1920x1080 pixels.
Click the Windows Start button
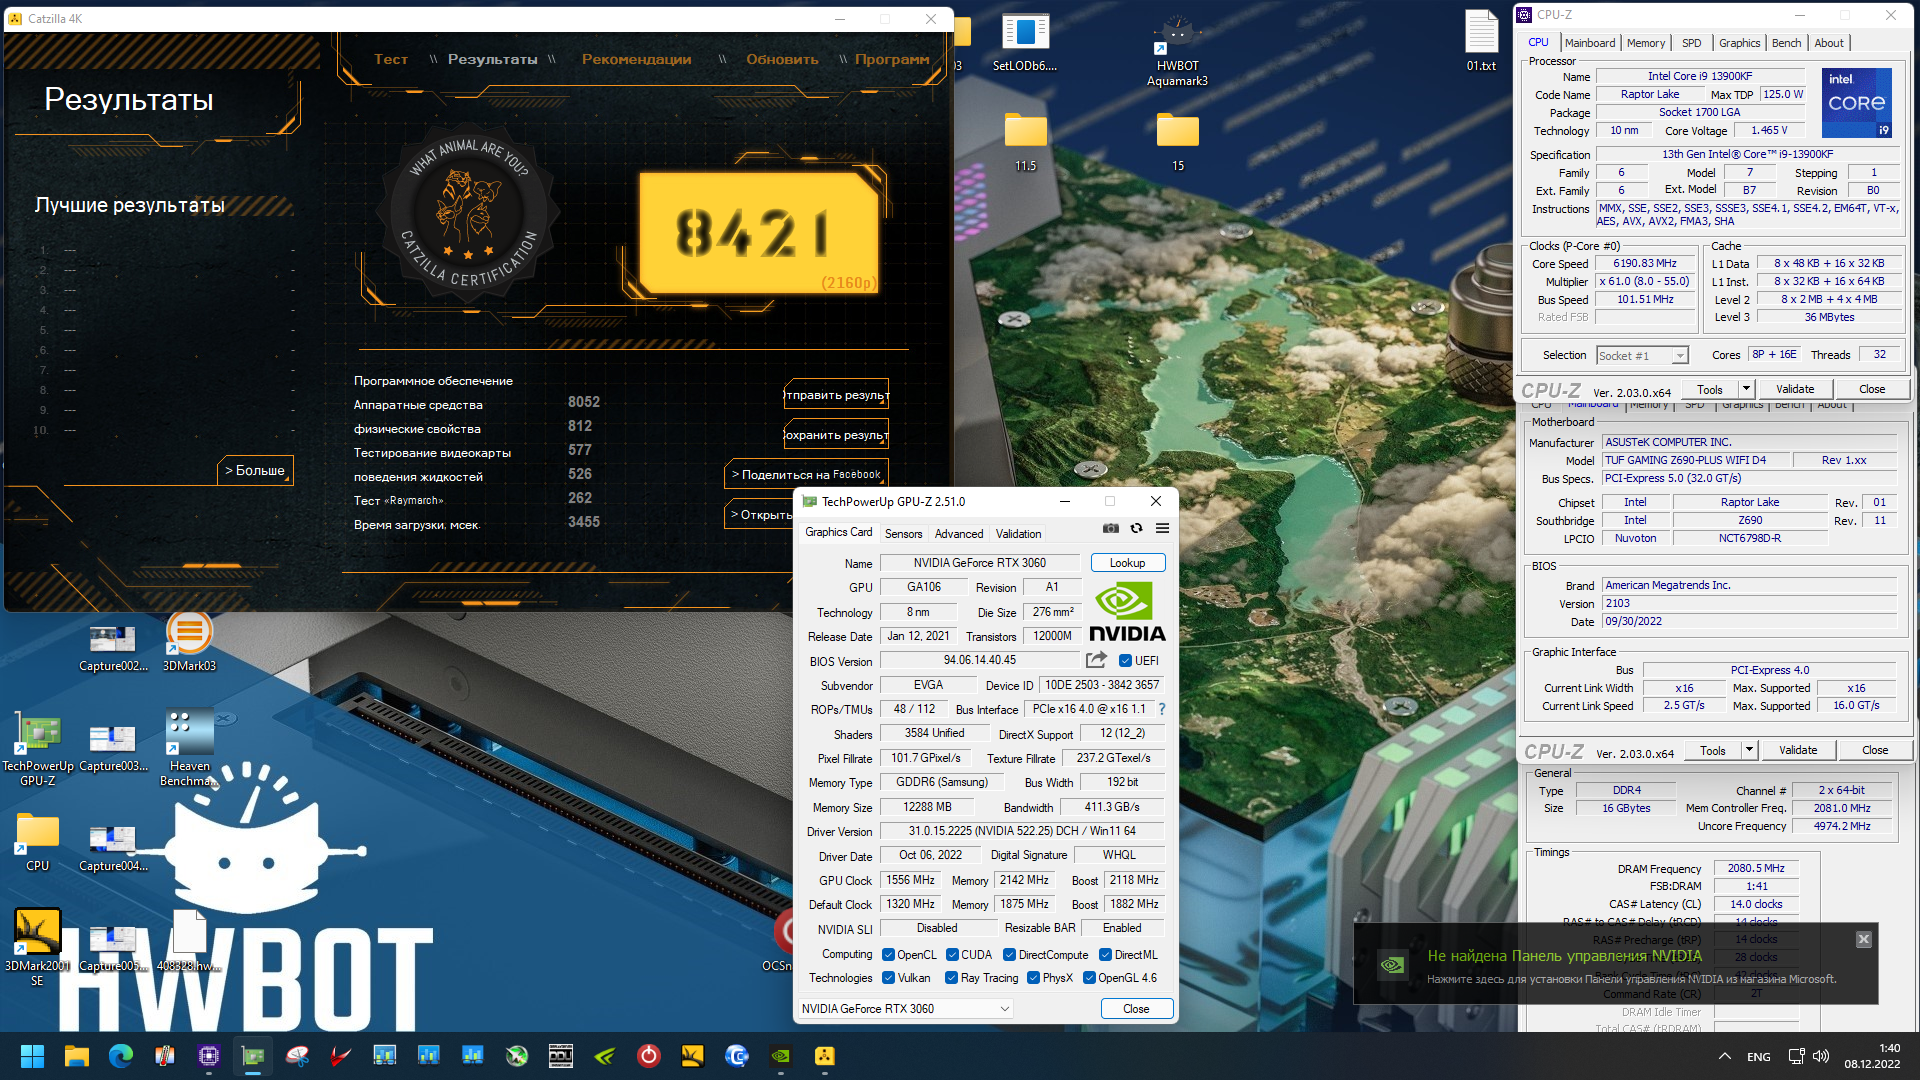tap(32, 1056)
